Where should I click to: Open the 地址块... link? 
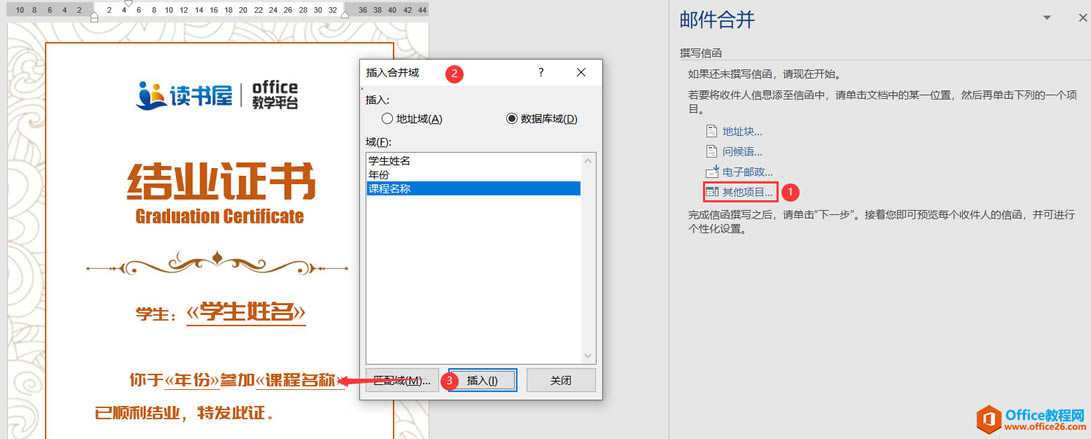point(742,131)
